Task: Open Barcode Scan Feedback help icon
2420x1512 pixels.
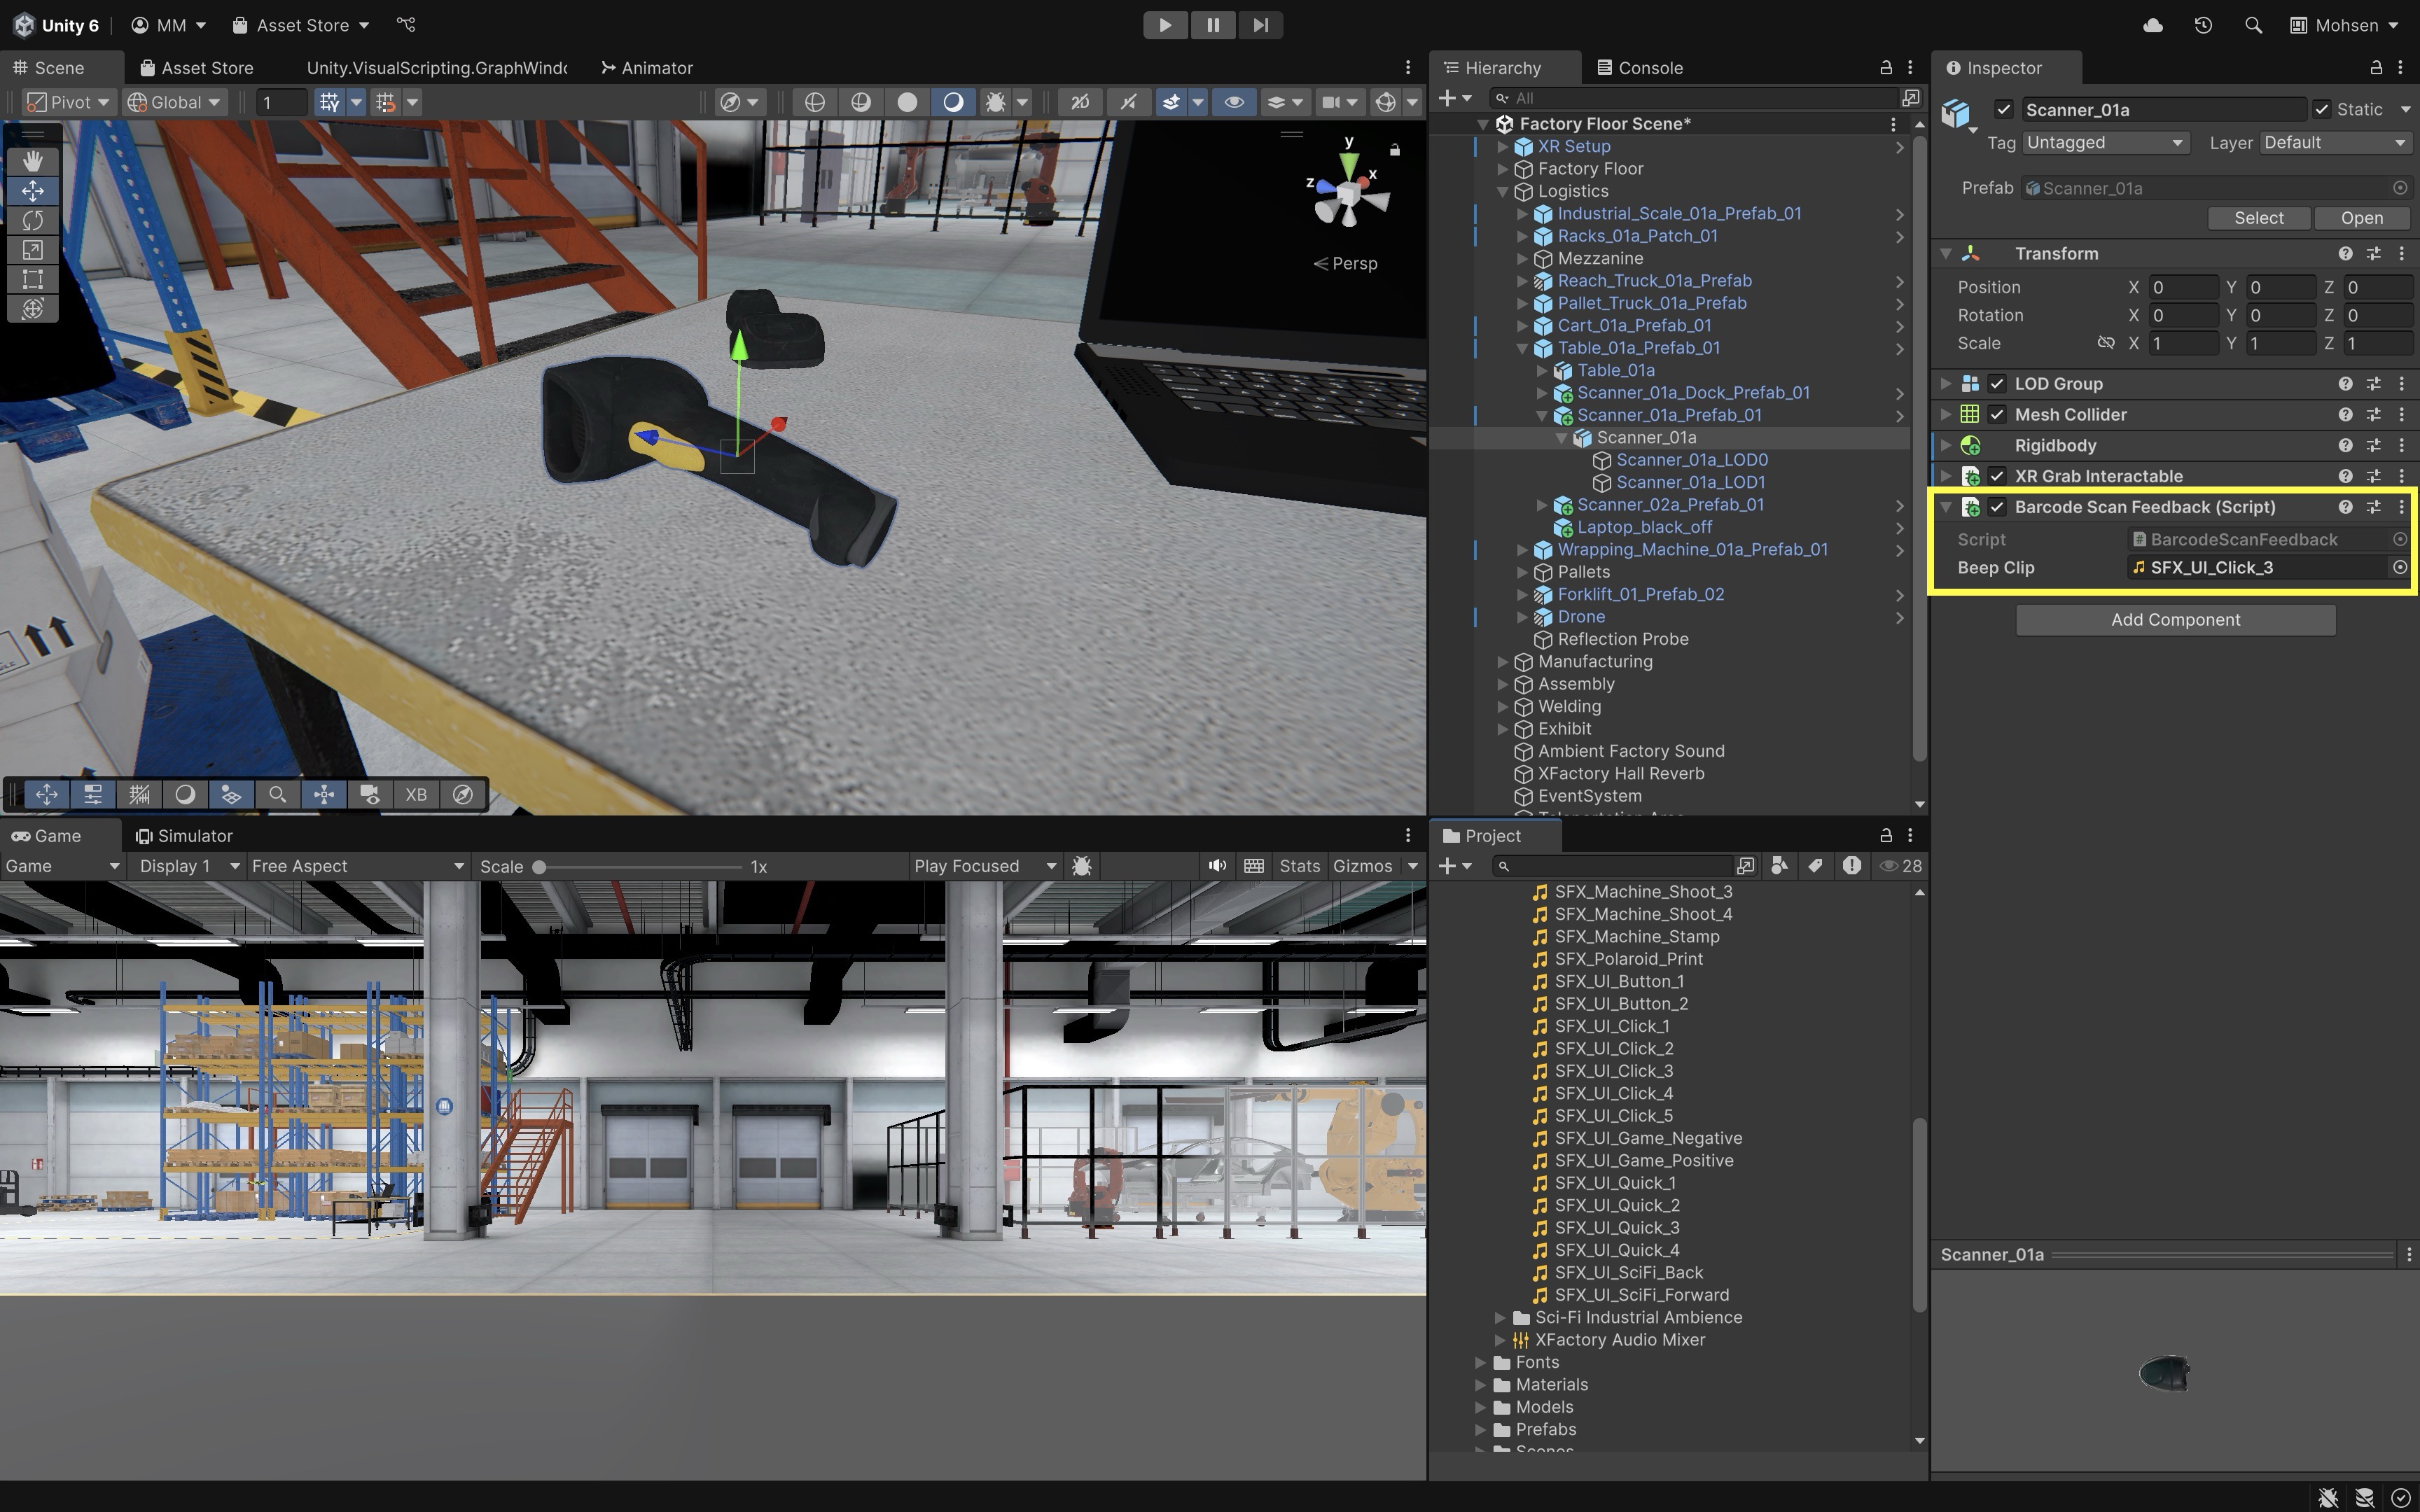Action: pyautogui.click(x=2345, y=507)
